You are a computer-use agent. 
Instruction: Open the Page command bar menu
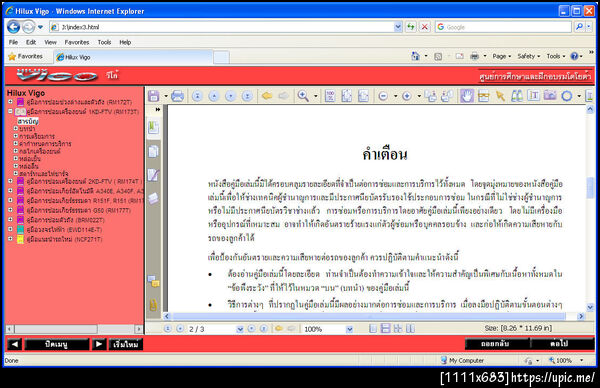[x=501, y=56]
